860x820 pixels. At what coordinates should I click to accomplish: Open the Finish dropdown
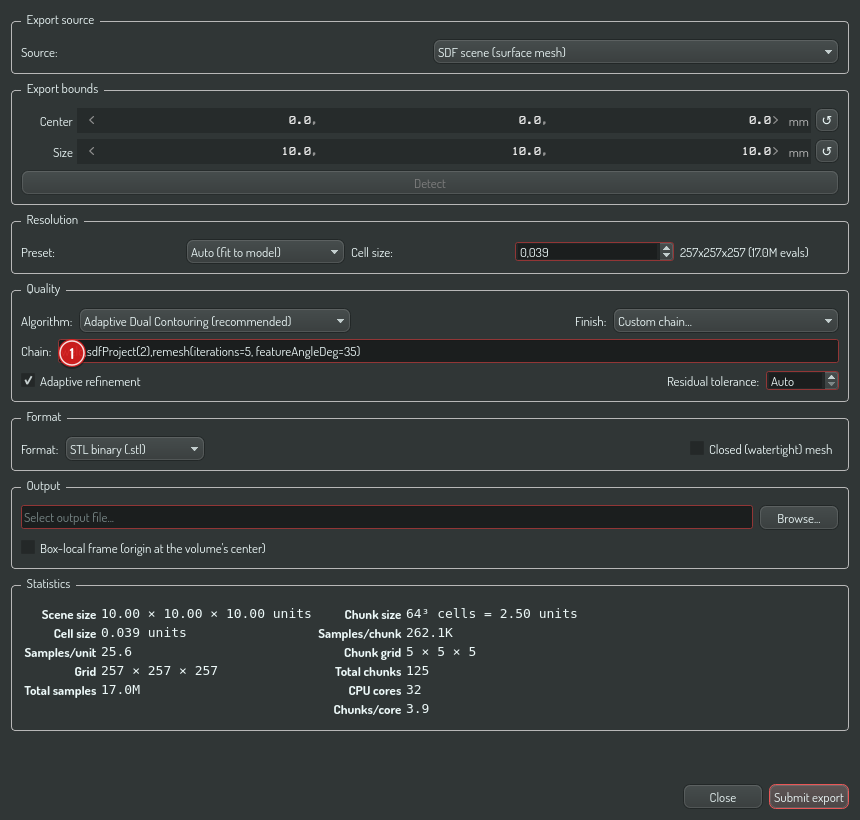(725, 321)
